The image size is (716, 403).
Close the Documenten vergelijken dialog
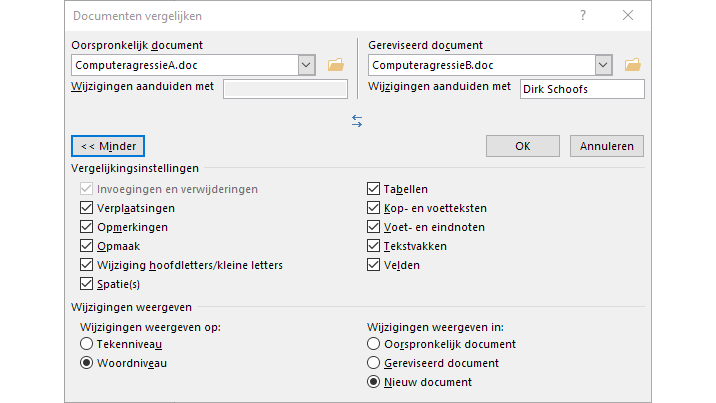click(628, 16)
